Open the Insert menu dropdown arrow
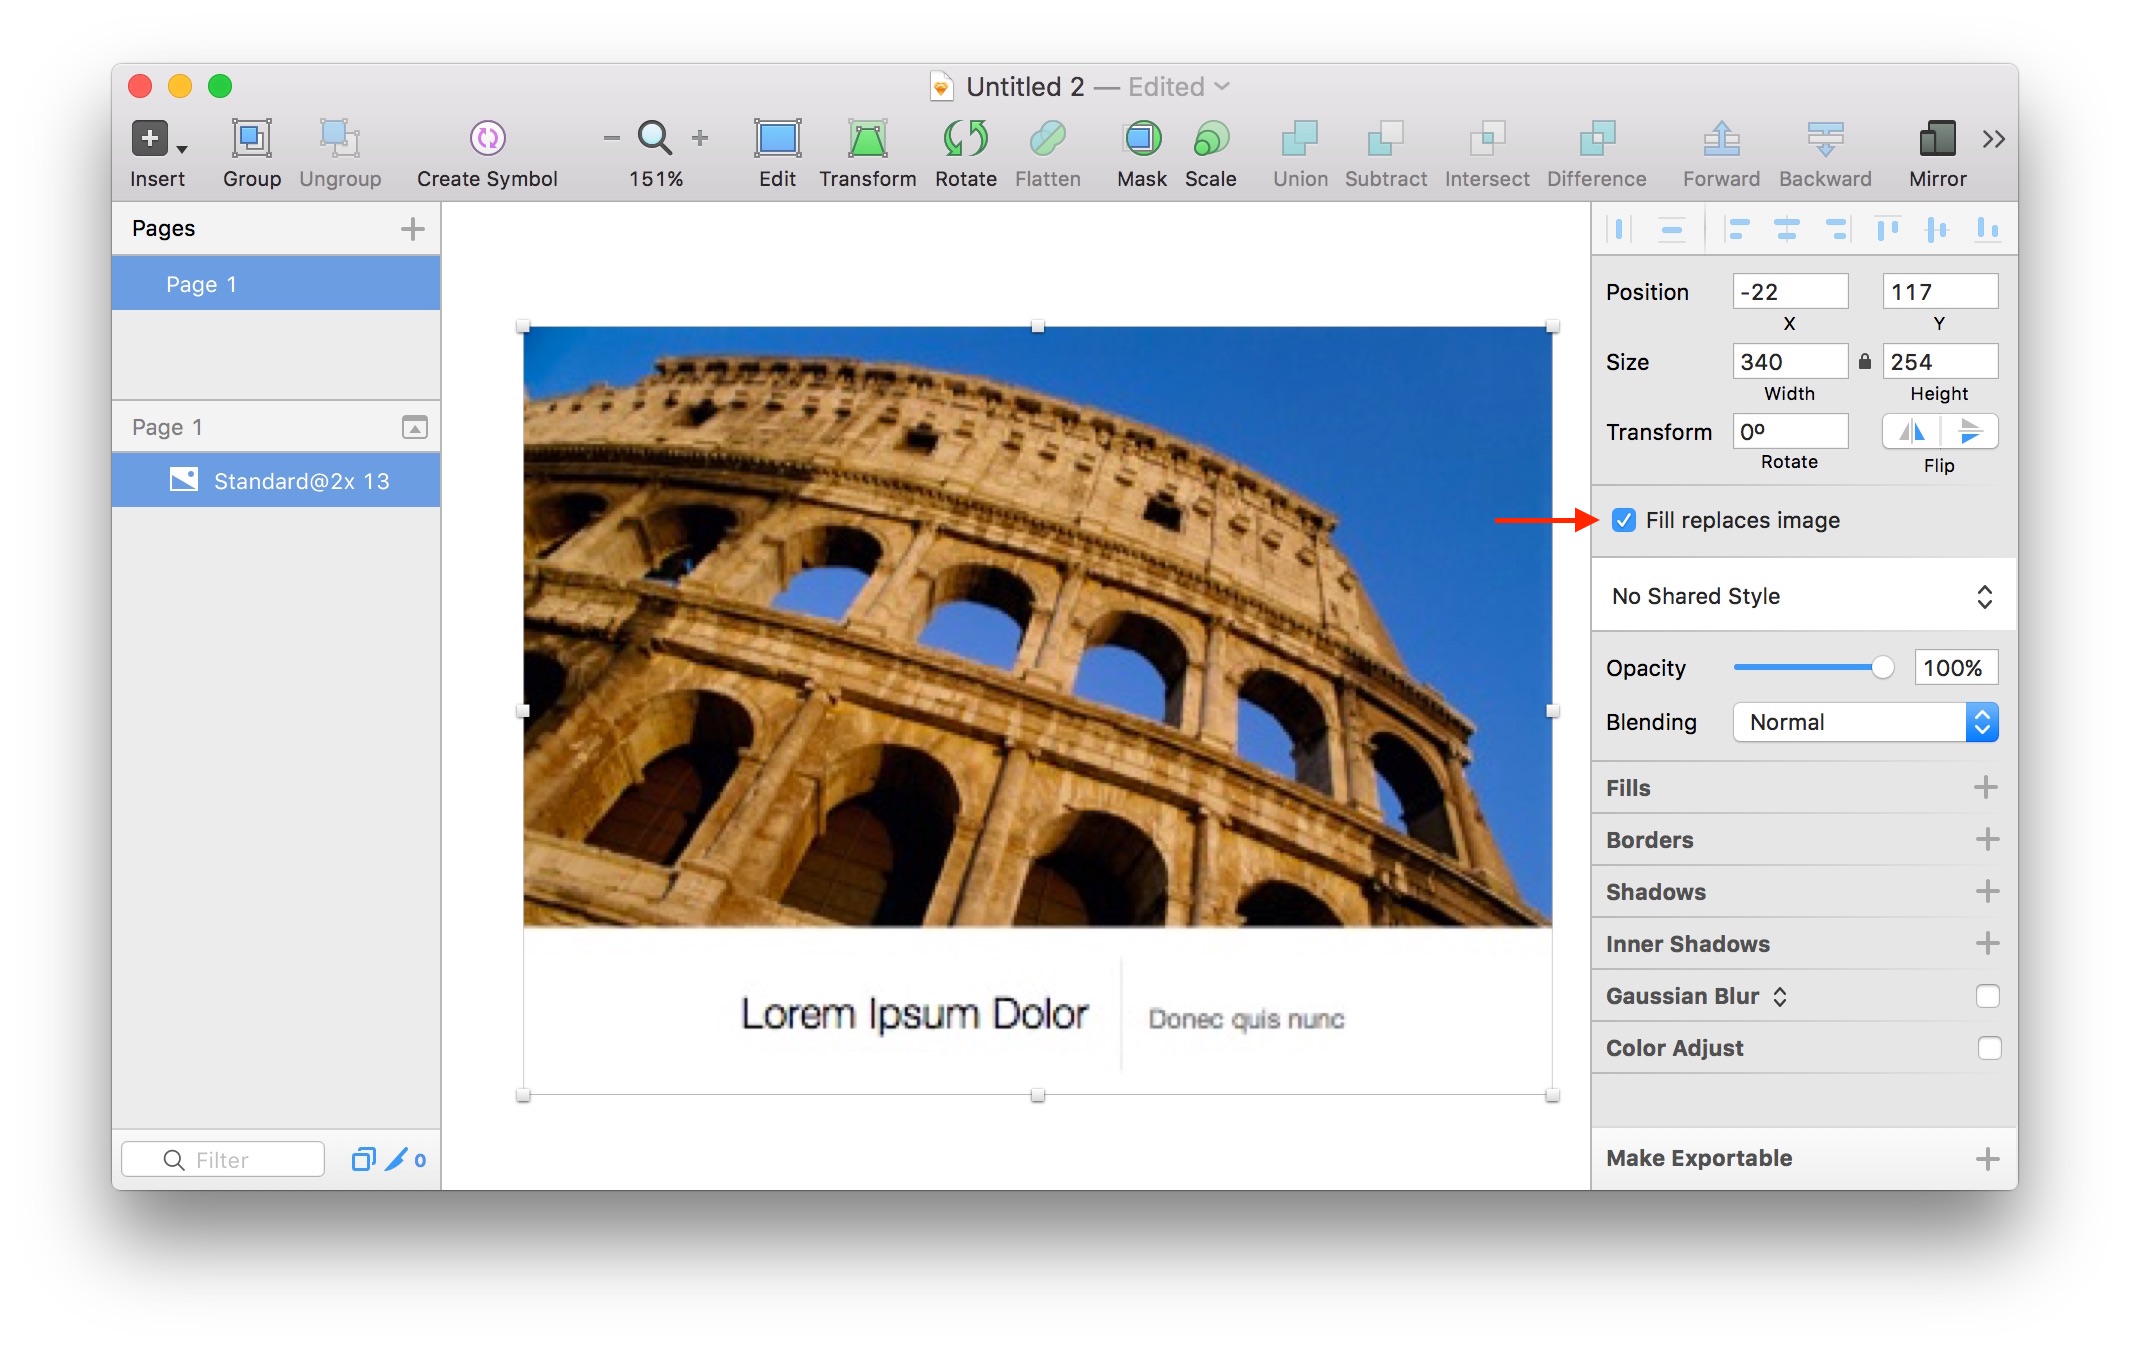 (x=182, y=149)
